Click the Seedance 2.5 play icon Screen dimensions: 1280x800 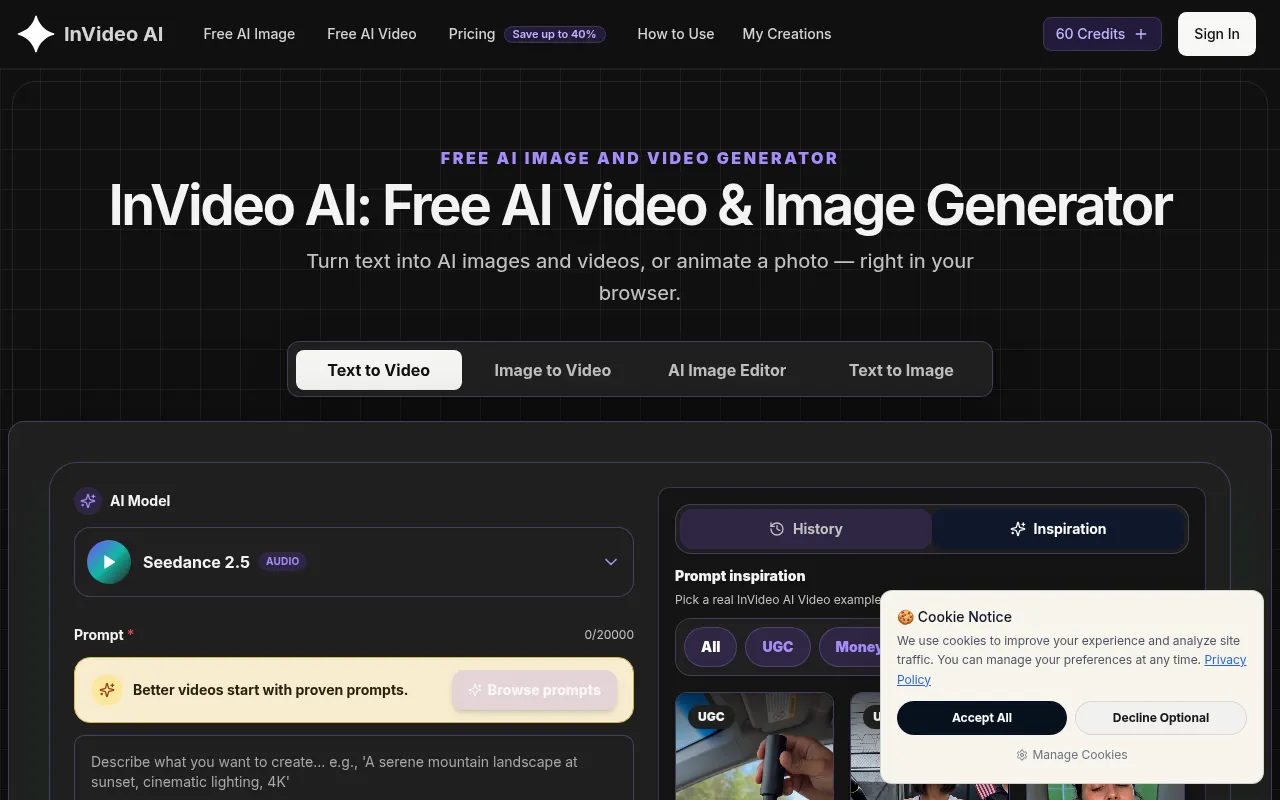point(109,562)
